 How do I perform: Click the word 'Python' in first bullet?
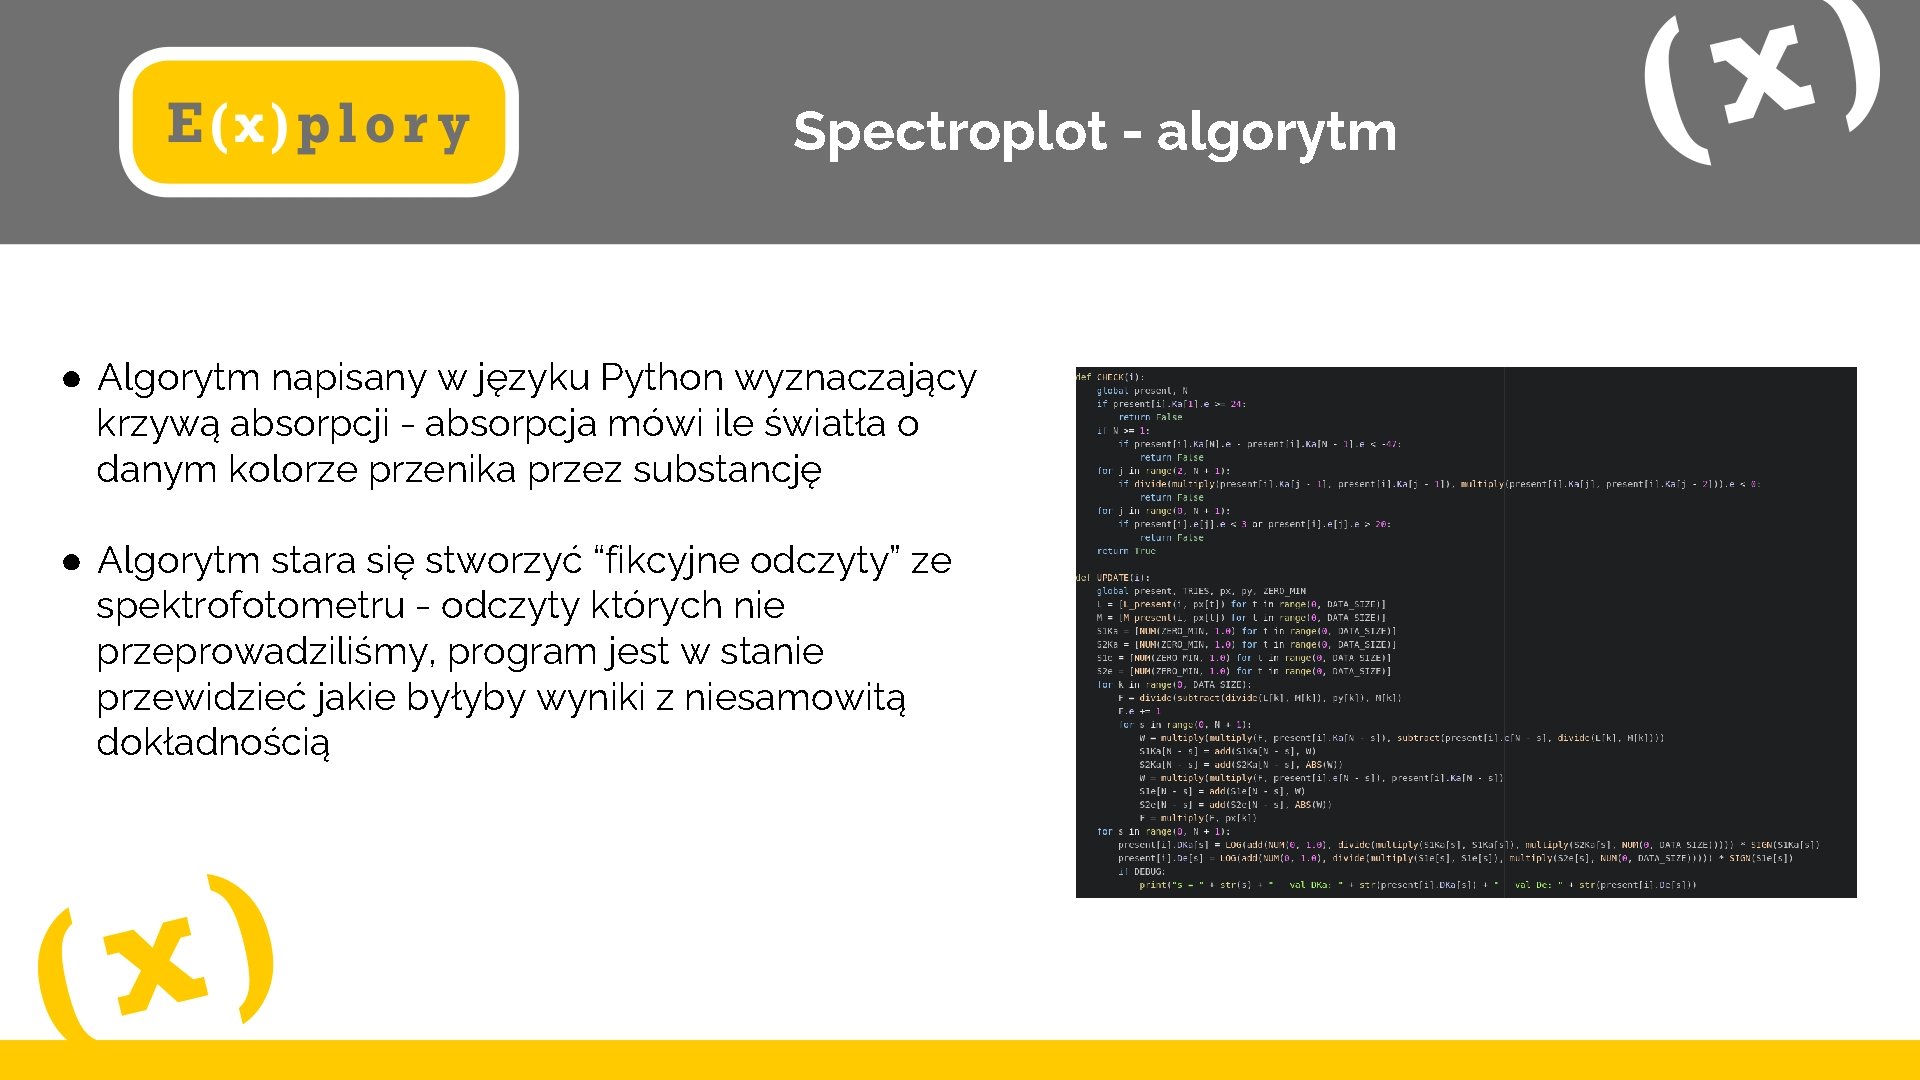pyautogui.click(x=661, y=378)
